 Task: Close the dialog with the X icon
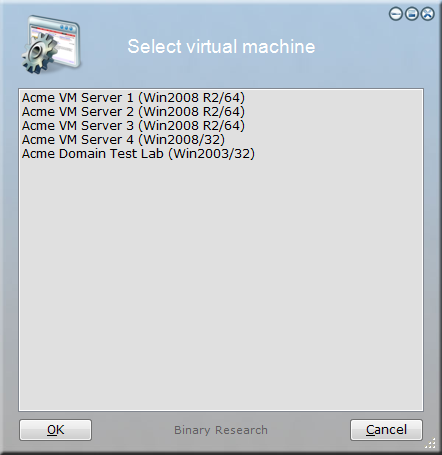pyautogui.click(x=427, y=14)
